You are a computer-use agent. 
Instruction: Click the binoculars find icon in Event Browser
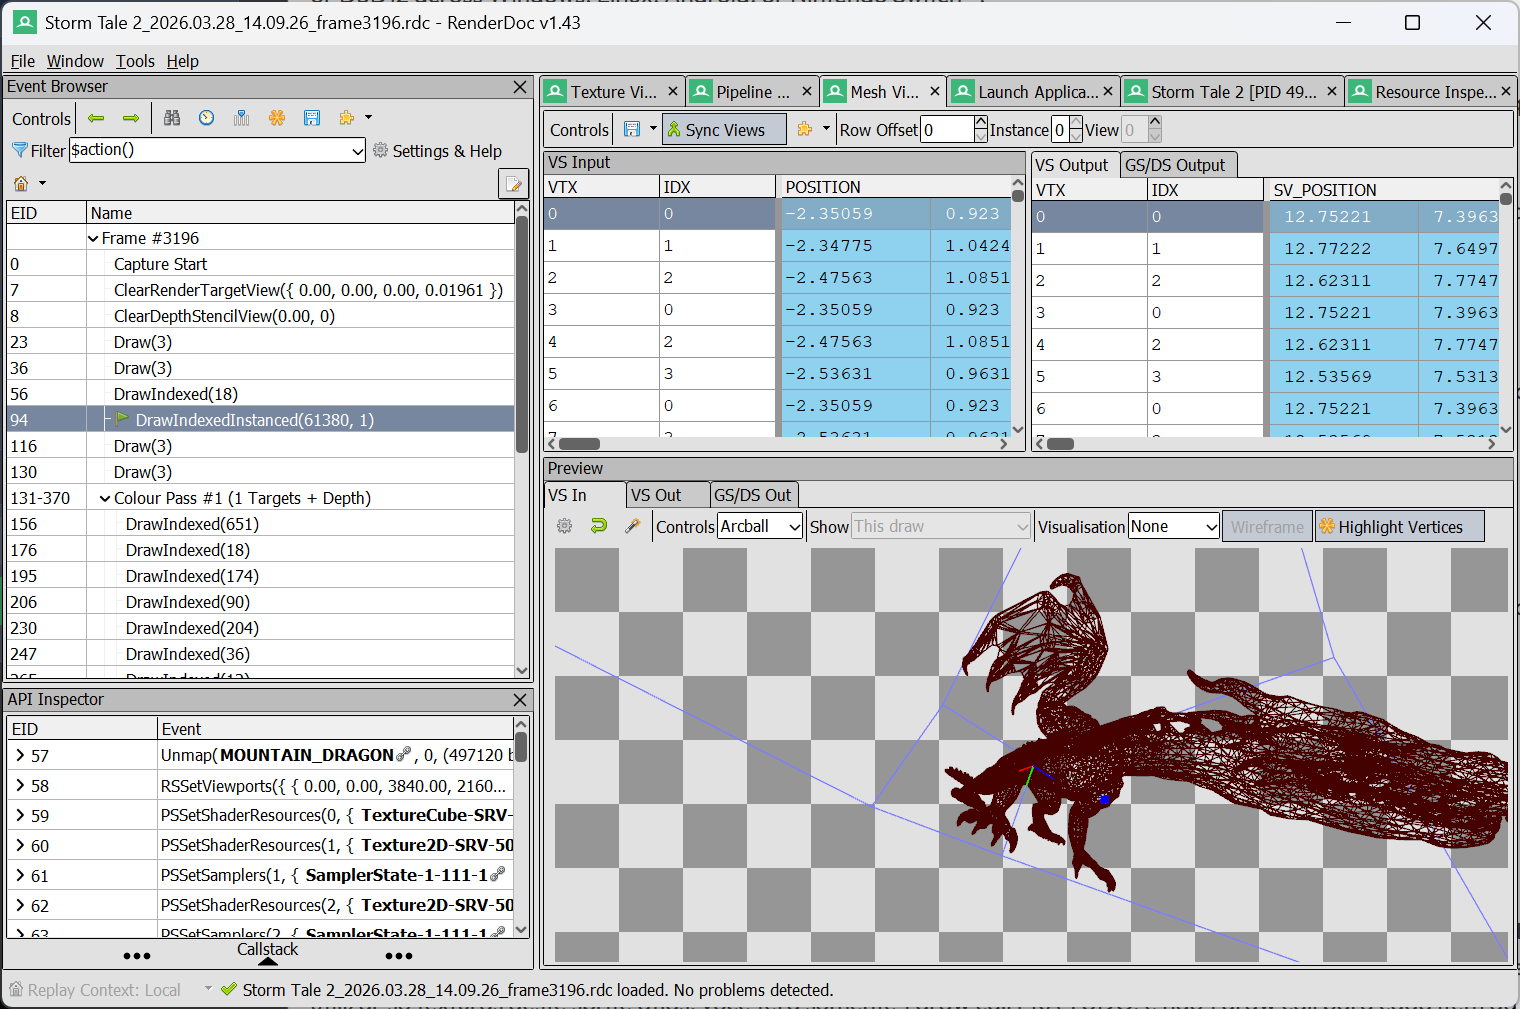point(172,118)
